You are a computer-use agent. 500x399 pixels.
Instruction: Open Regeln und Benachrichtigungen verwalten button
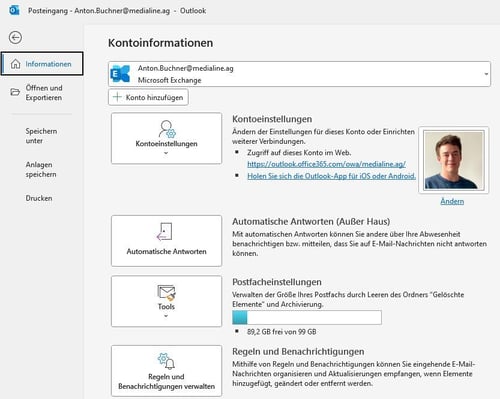166,371
